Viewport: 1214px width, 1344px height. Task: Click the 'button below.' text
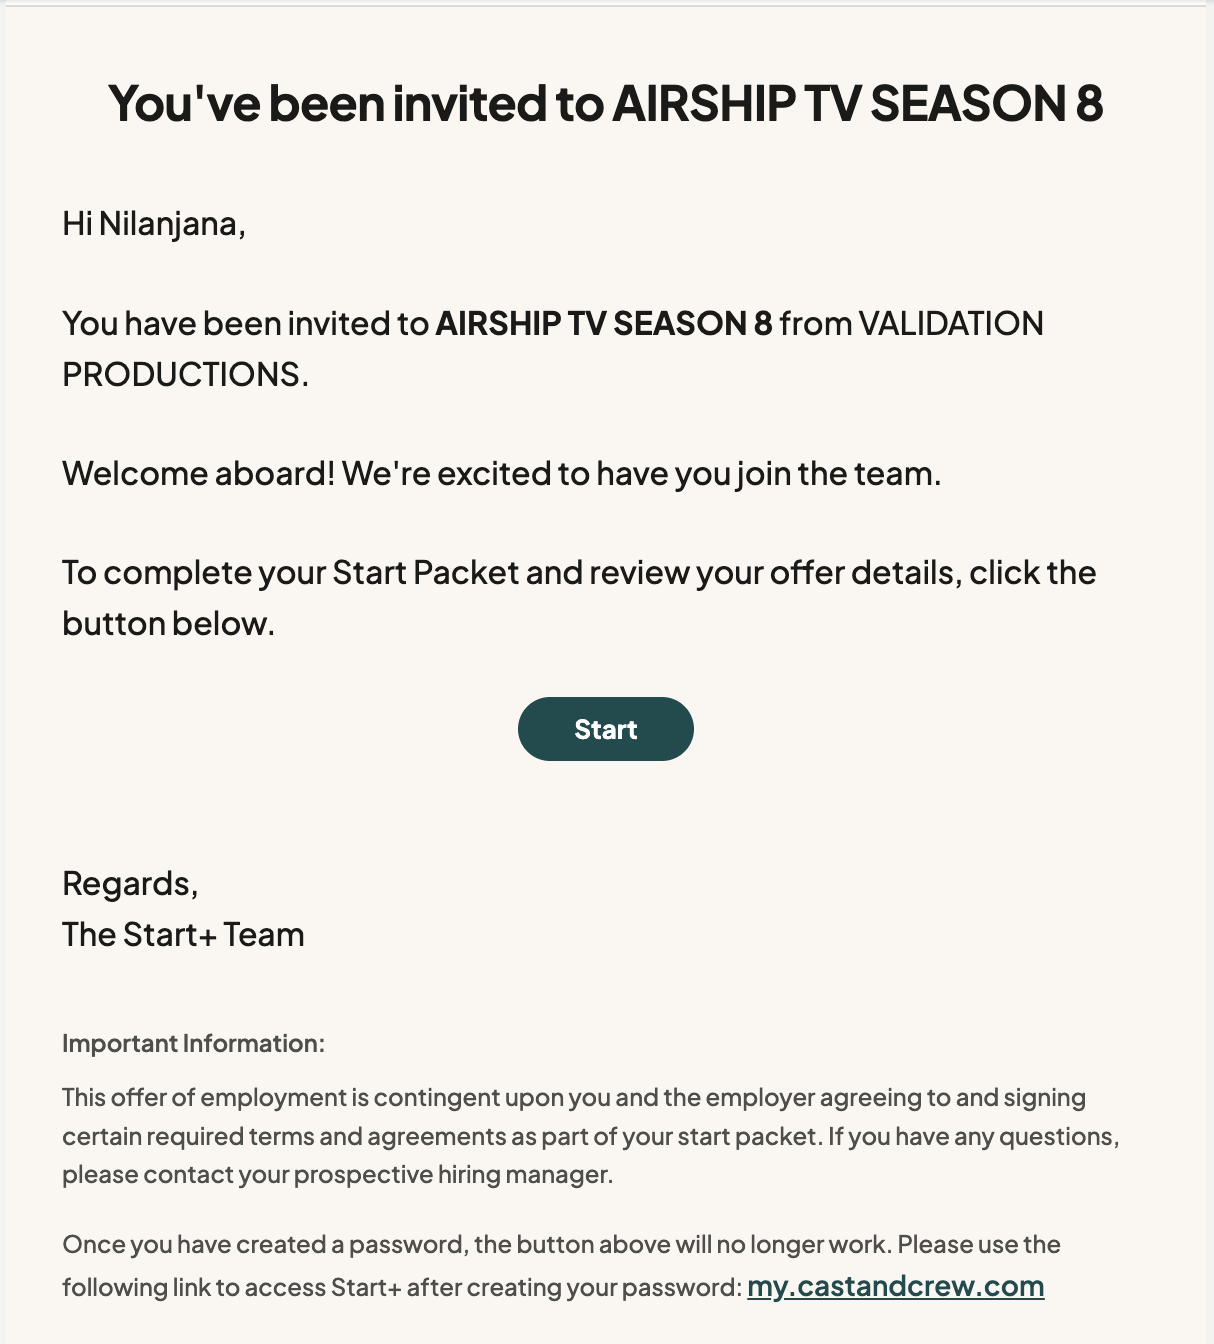point(168,624)
